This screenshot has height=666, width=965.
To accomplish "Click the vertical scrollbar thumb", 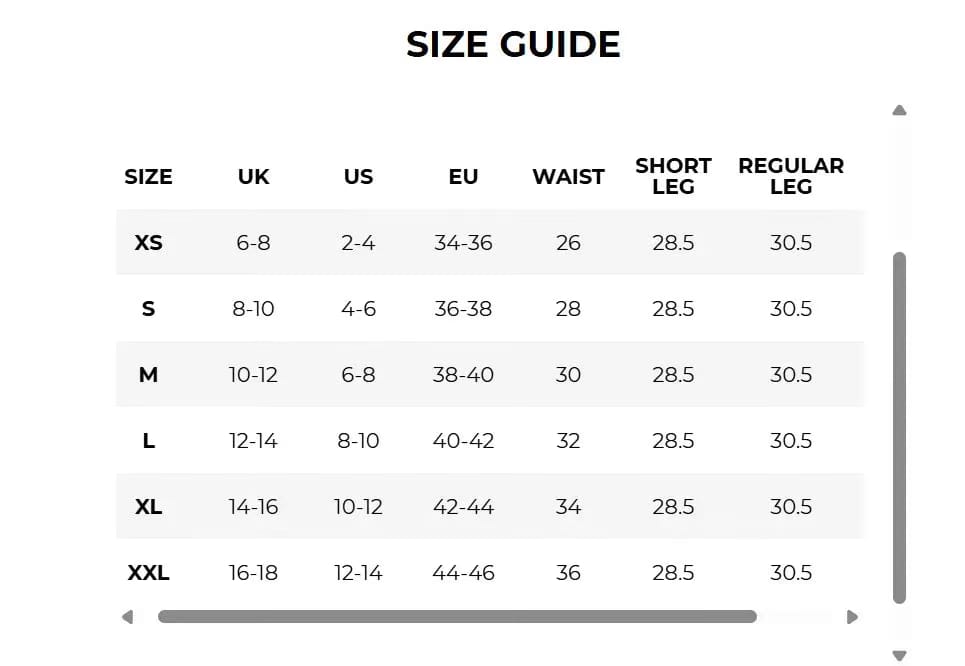I will coord(899,428).
